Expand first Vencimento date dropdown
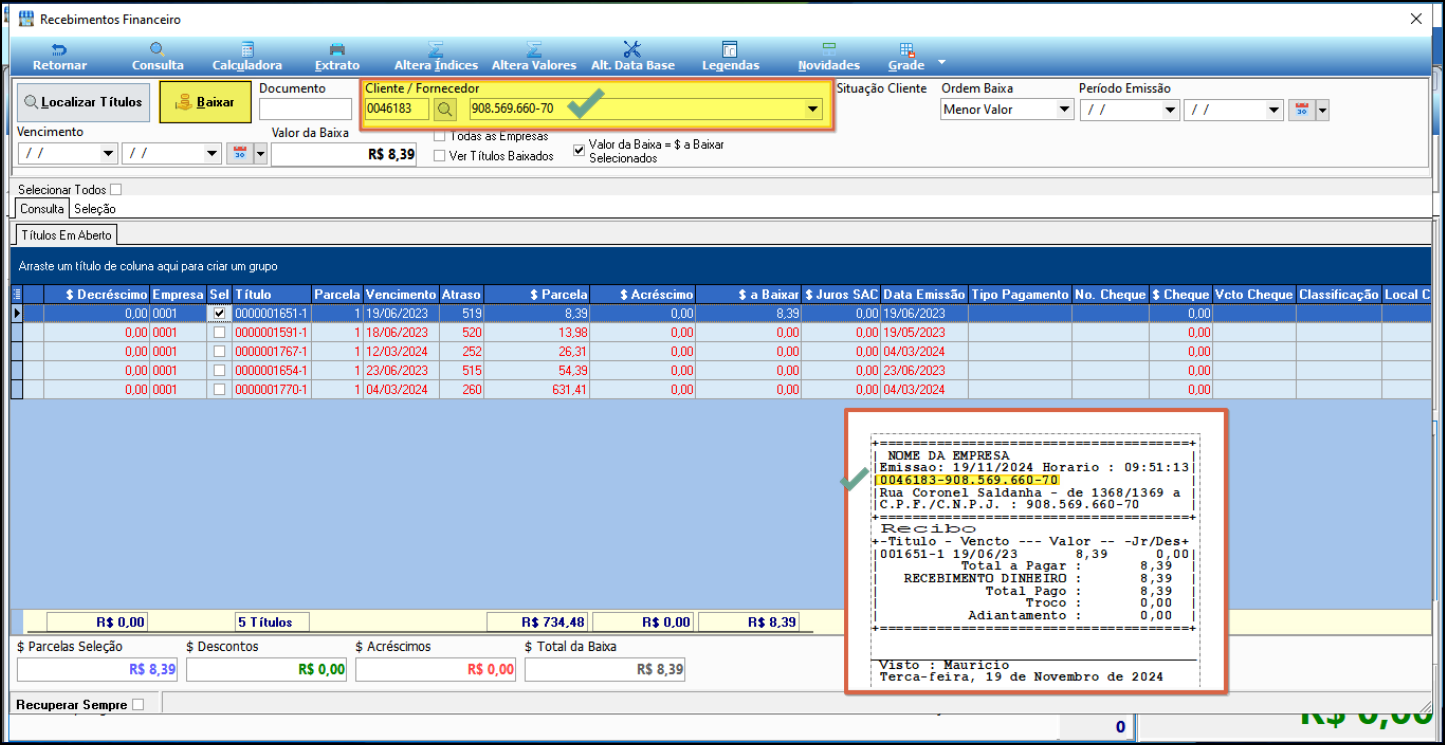The image size is (1445, 745). (109, 154)
